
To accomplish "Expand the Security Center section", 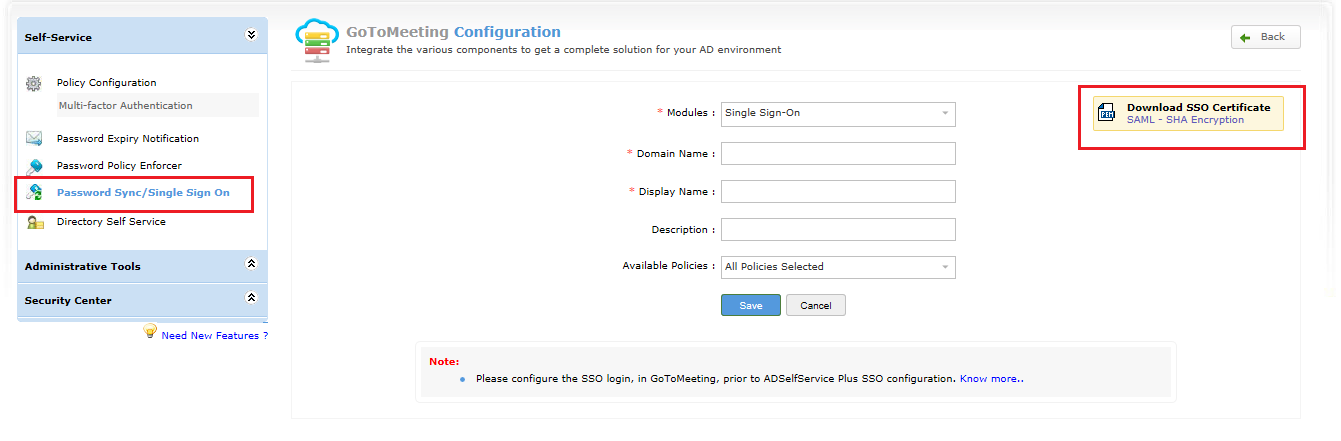I will 251,298.
